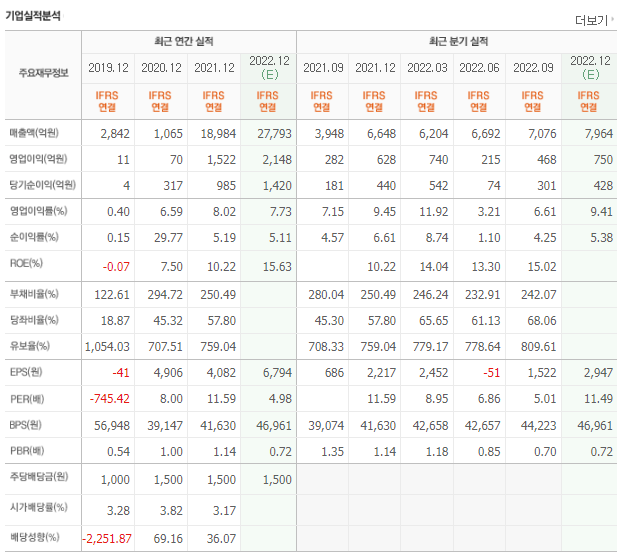Click the 7,964 quarterly revenue value

[x=599, y=134]
